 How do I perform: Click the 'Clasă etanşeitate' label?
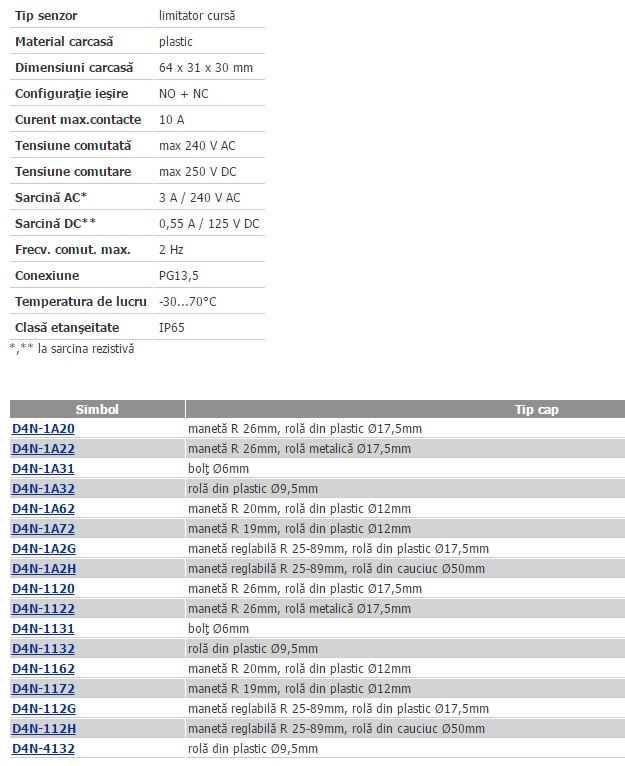[67, 327]
